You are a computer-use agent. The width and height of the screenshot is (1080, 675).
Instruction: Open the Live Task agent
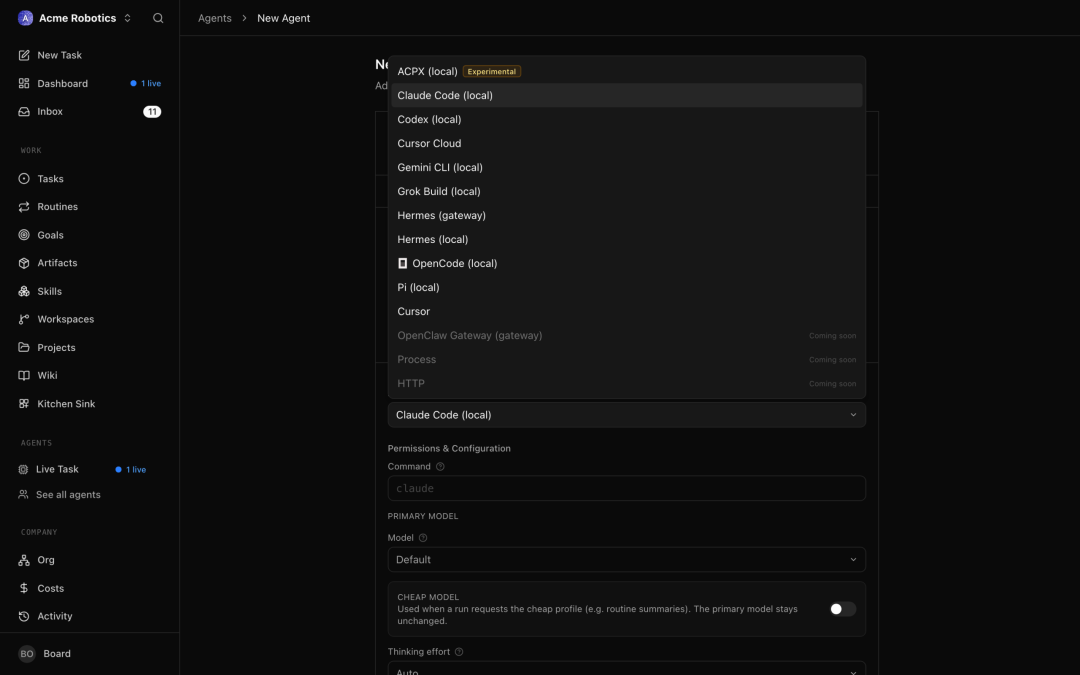(57, 469)
